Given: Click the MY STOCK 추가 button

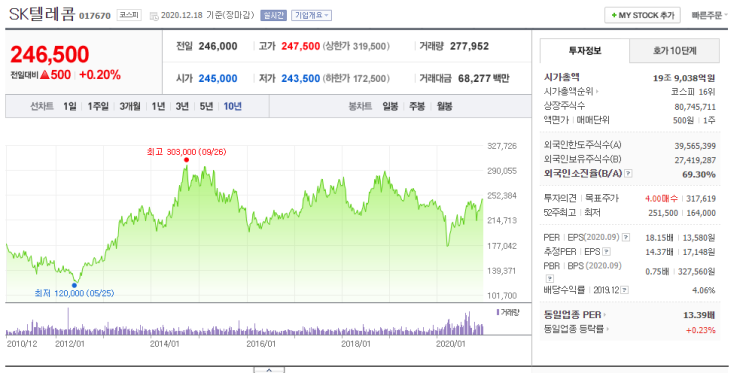Looking at the screenshot, I should (x=642, y=16).
